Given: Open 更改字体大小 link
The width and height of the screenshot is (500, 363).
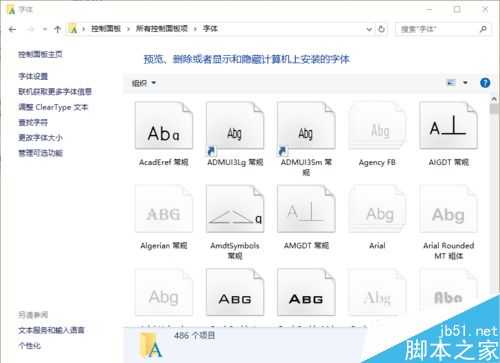Looking at the screenshot, I should pos(40,137).
